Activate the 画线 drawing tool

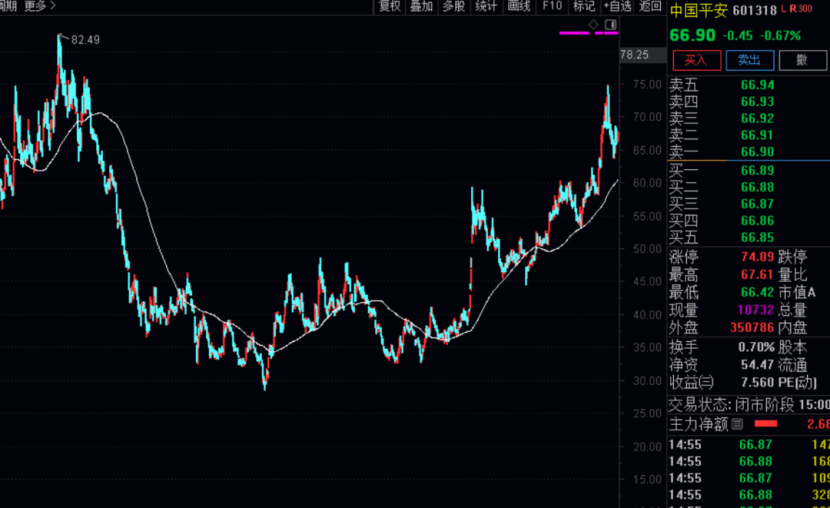[518, 6]
